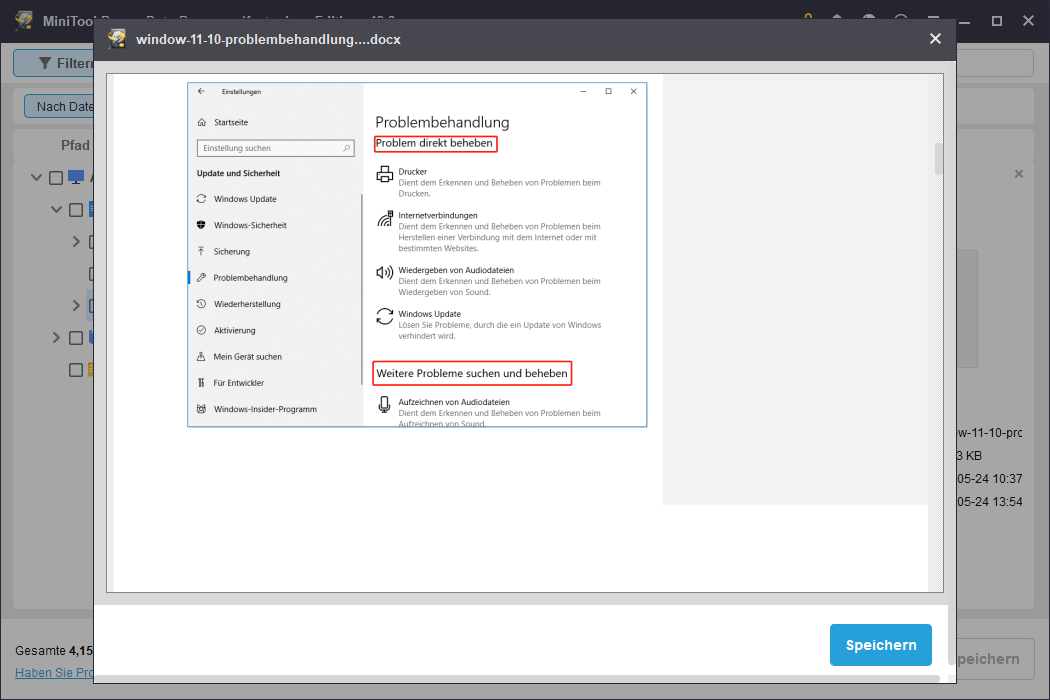The height and width of the screenshot is (700, 1050).
Task: Select the Problembehandlung wrench icon in the sidebar
Action: coord(202,277)
